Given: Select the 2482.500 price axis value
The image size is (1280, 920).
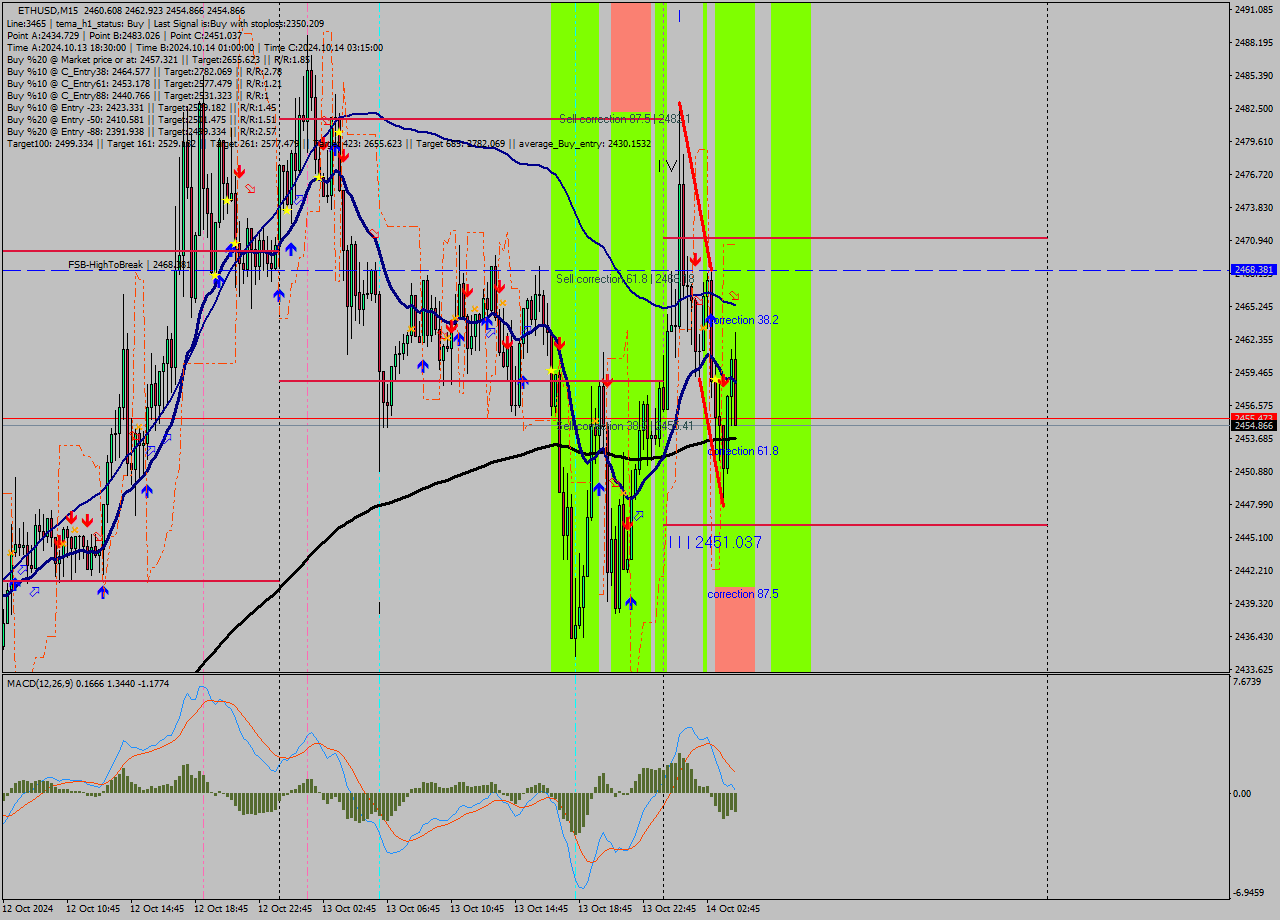Looking at the screenshot, I should point(1254,108).
